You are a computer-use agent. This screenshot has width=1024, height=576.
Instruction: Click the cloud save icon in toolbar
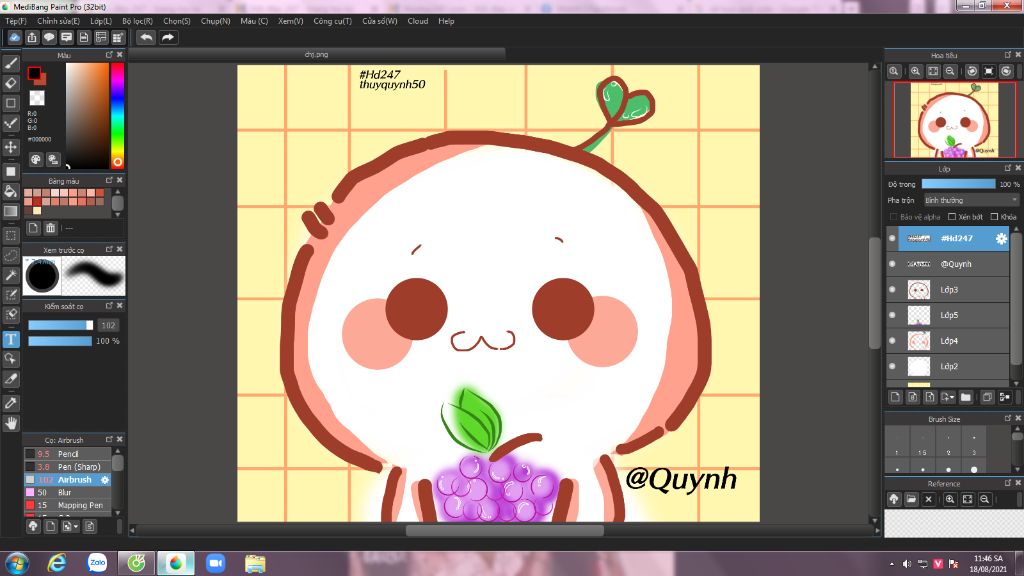[14, 37]
